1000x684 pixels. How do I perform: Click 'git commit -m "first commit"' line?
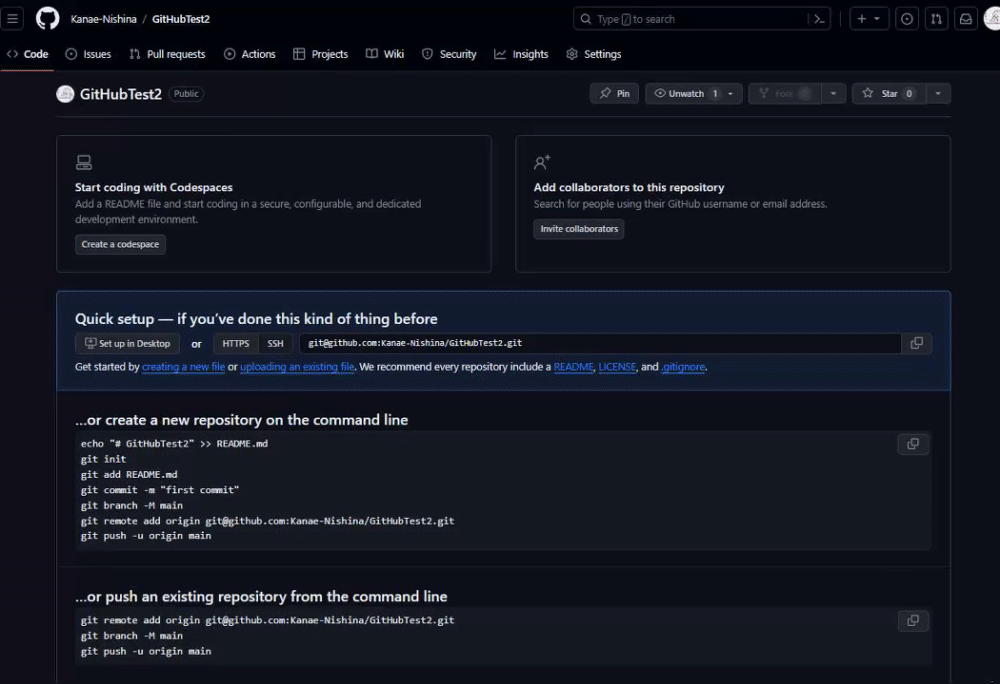point(160,490)
